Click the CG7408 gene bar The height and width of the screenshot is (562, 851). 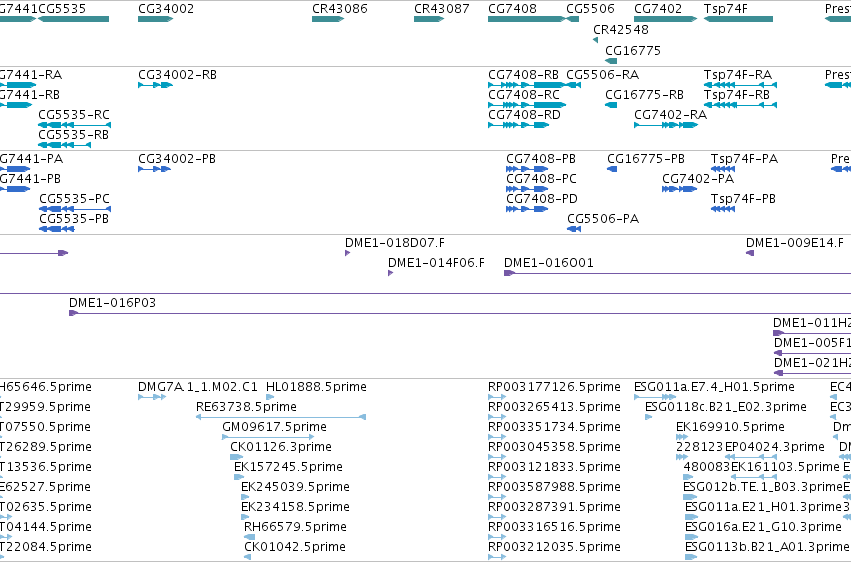tap(526, 19)
